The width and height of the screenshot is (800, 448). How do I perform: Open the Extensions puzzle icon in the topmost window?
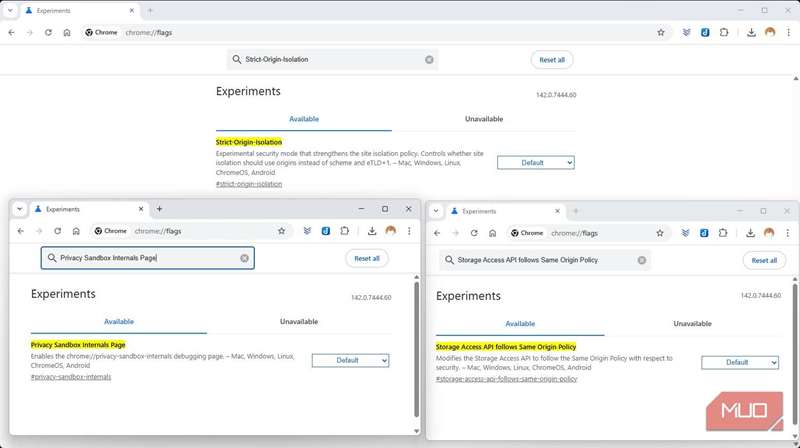(x=724, y=32)
